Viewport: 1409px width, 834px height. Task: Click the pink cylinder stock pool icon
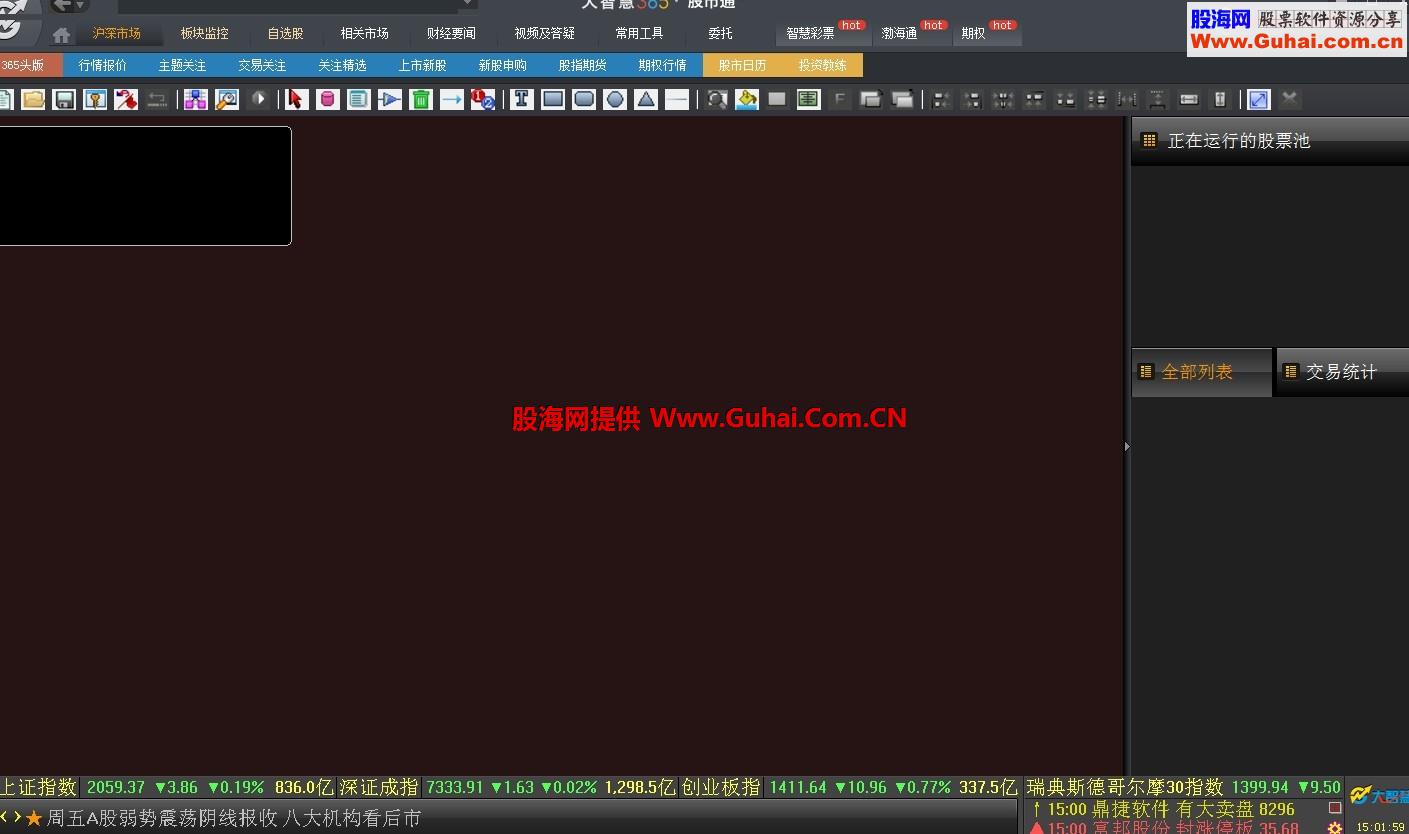click(327, 99)
